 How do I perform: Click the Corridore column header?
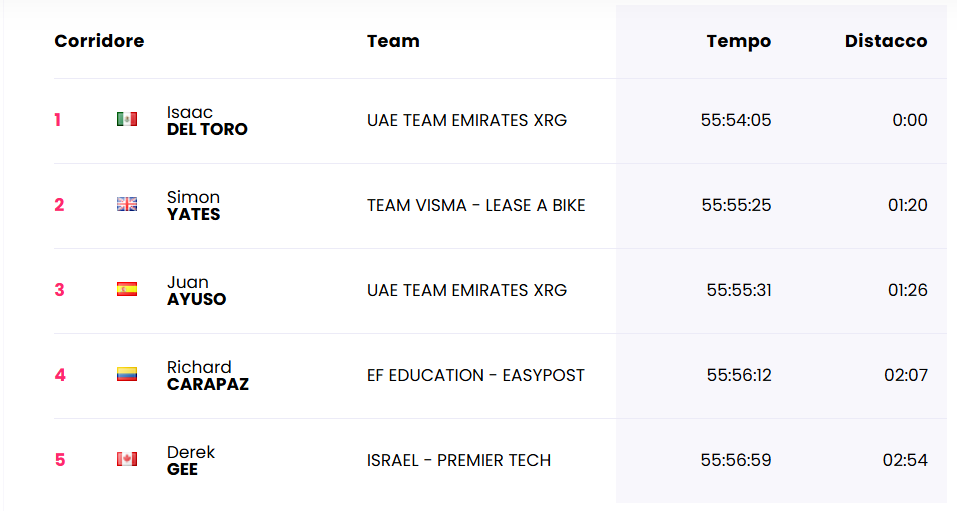[x=99, y=41]
